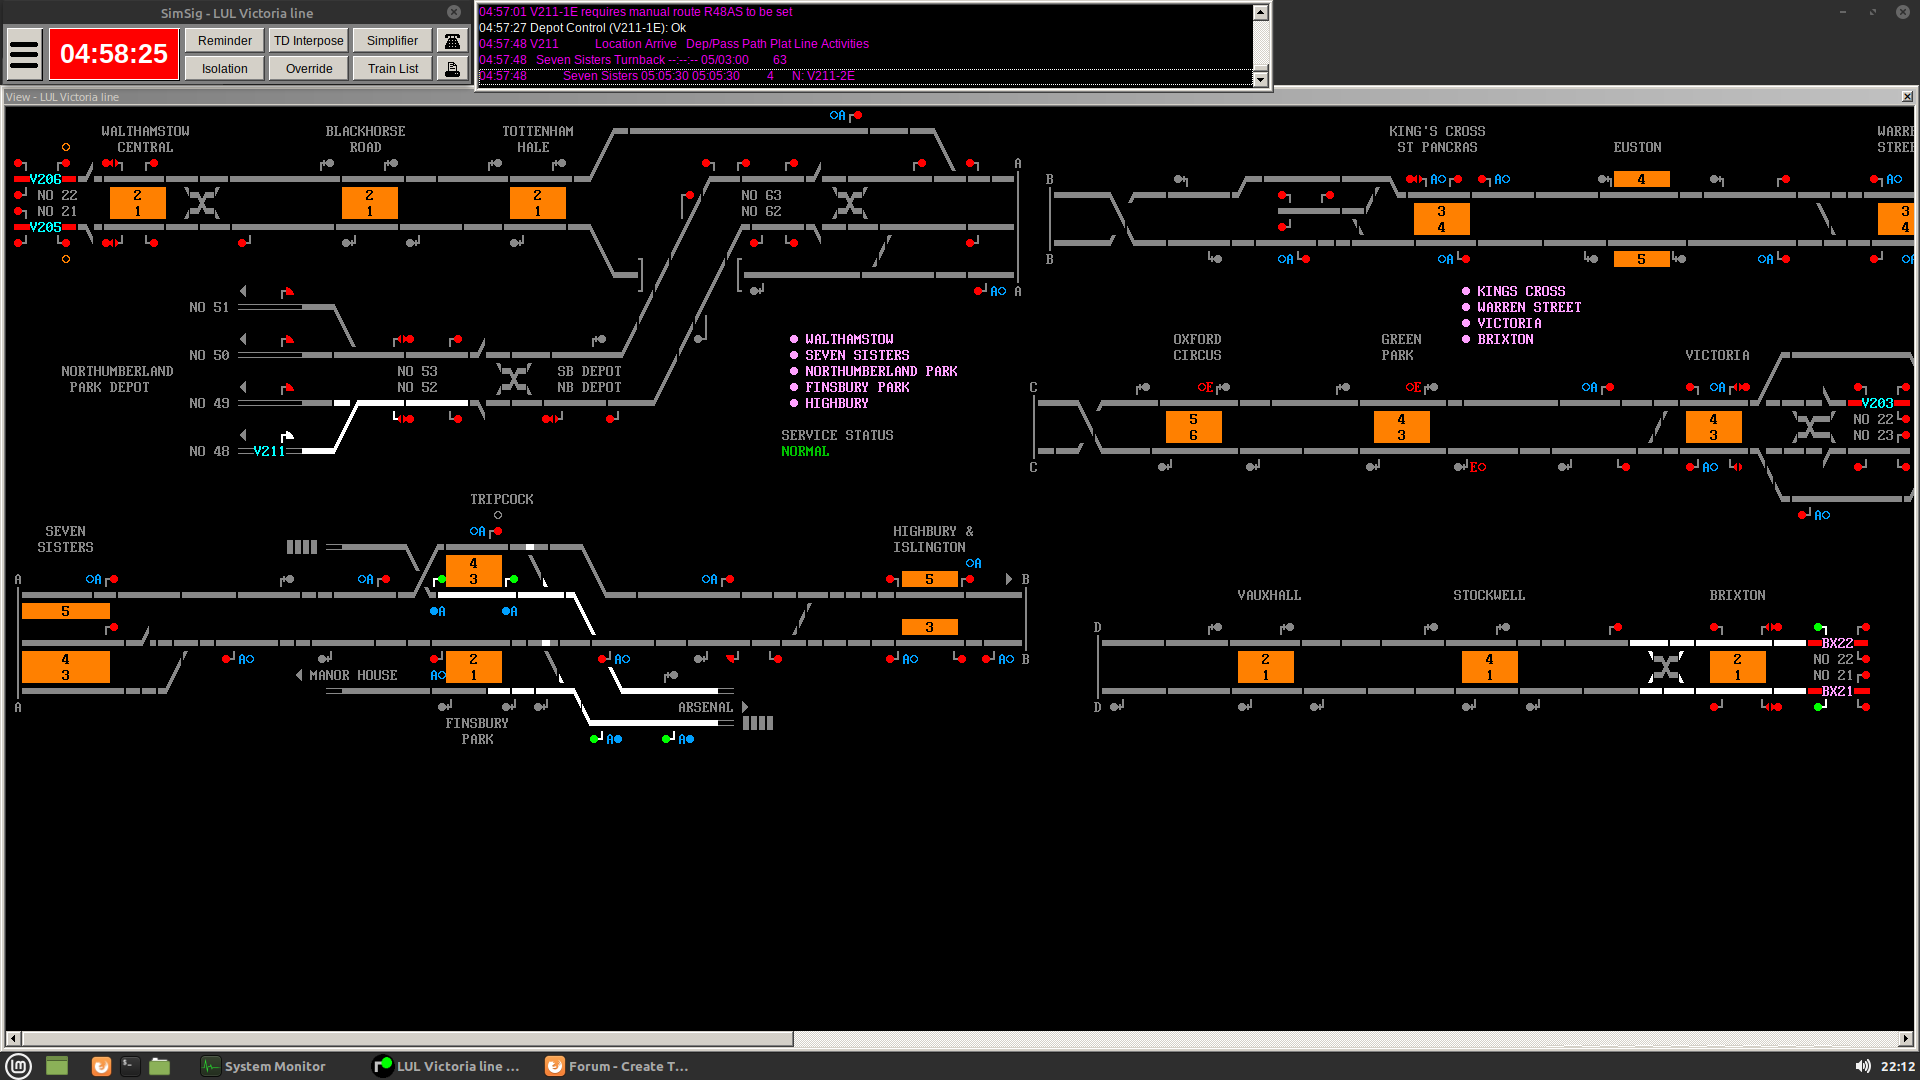The height and width of the screenshot is (1080, 1920).
Task: Click the Brixton scissors crossover points
Action: click(x=1666, y=667)
